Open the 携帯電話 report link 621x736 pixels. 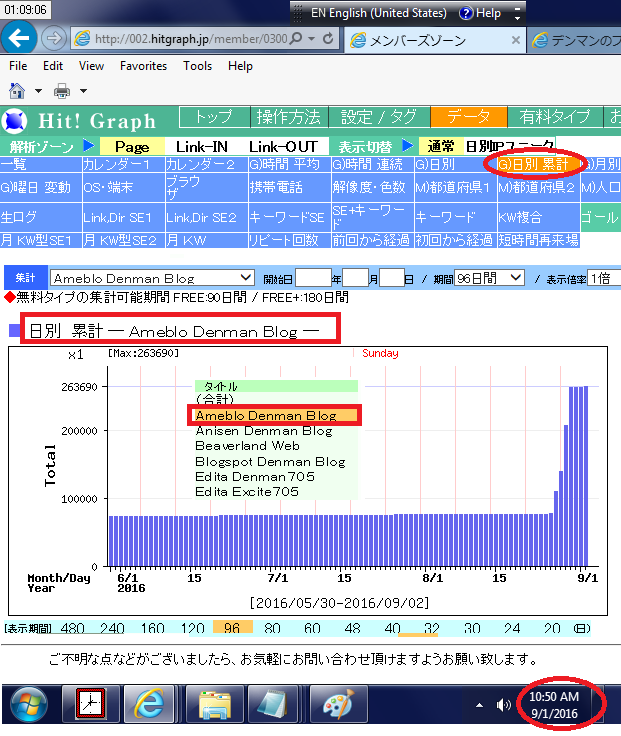[290, 187]
